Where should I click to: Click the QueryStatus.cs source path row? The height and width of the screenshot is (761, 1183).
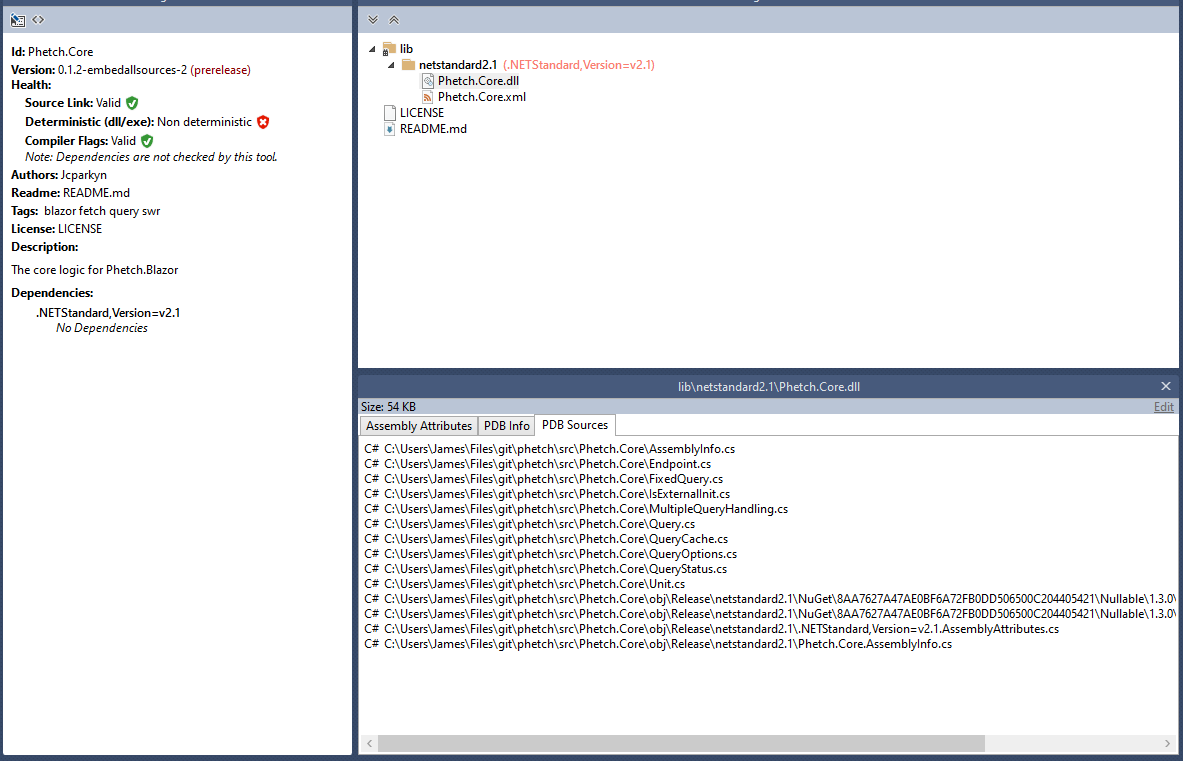(x=545, y=569)
